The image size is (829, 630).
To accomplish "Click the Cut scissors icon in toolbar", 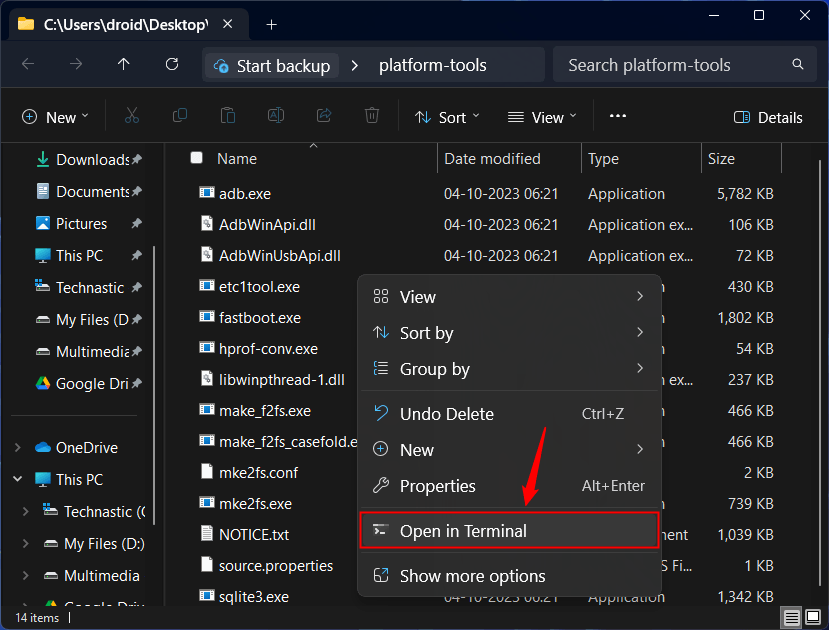I will coord(132,116).
